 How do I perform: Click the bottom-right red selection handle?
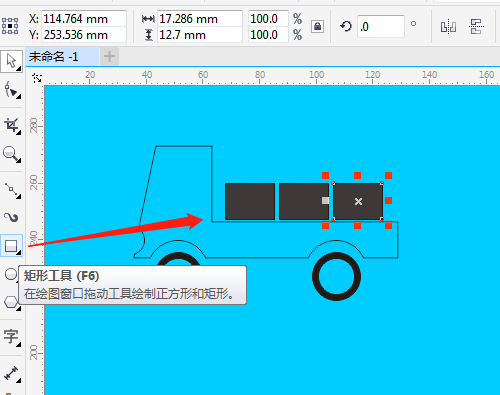388,226
